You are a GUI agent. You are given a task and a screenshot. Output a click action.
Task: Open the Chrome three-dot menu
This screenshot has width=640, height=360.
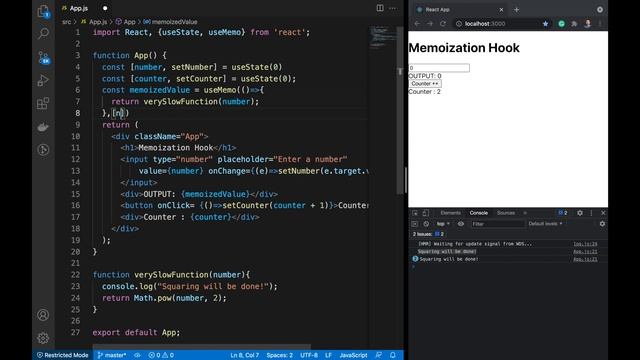600,24
